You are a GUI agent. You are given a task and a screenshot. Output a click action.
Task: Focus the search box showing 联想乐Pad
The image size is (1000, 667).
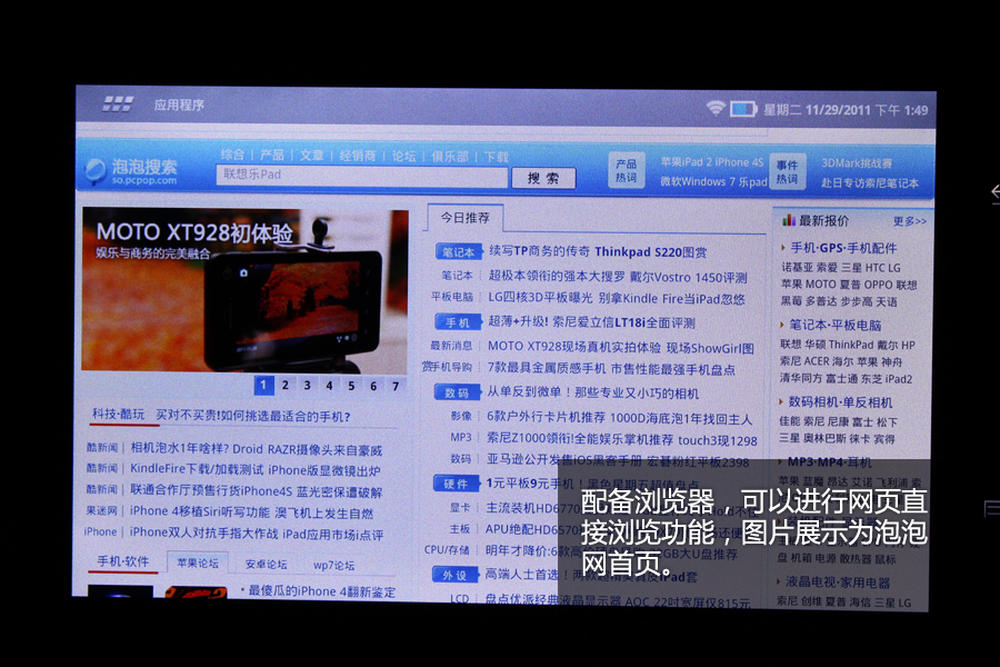pyautogui.click(x=362, y=175)
